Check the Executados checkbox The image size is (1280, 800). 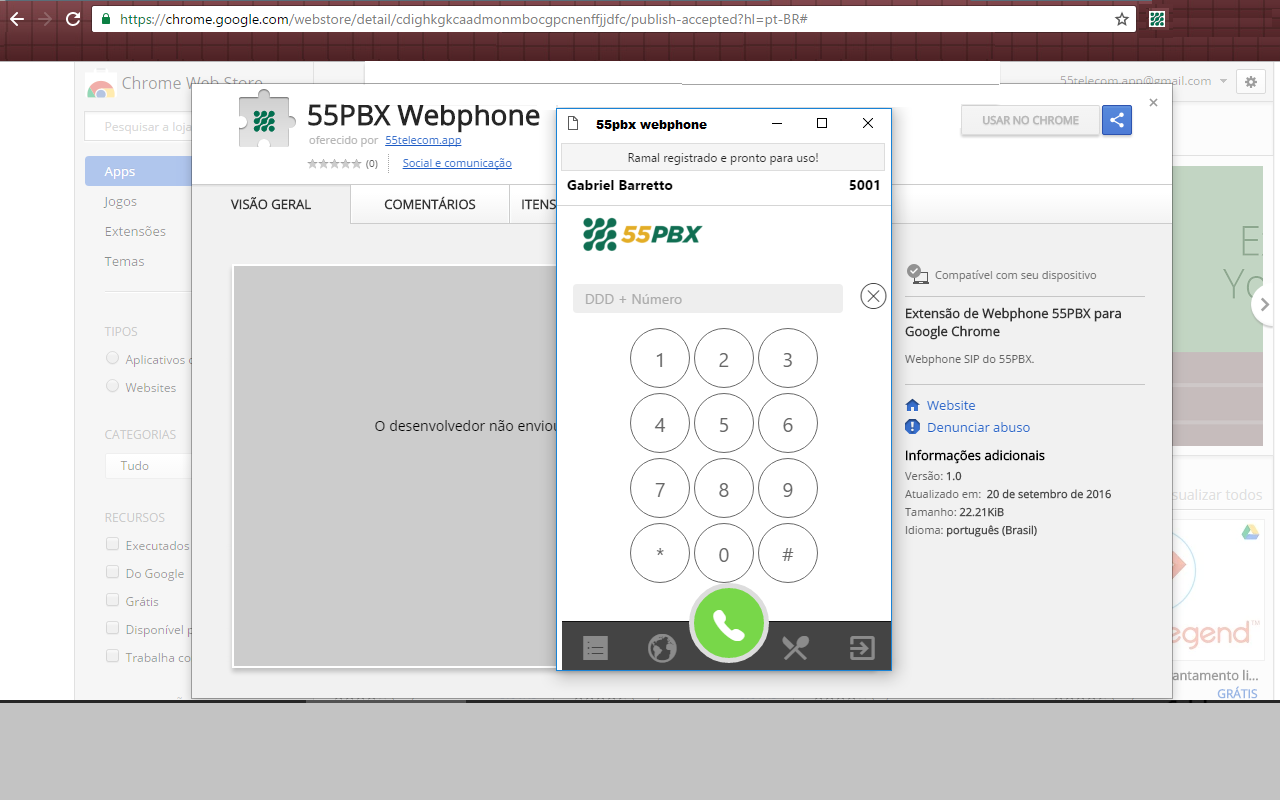(112, 545)
